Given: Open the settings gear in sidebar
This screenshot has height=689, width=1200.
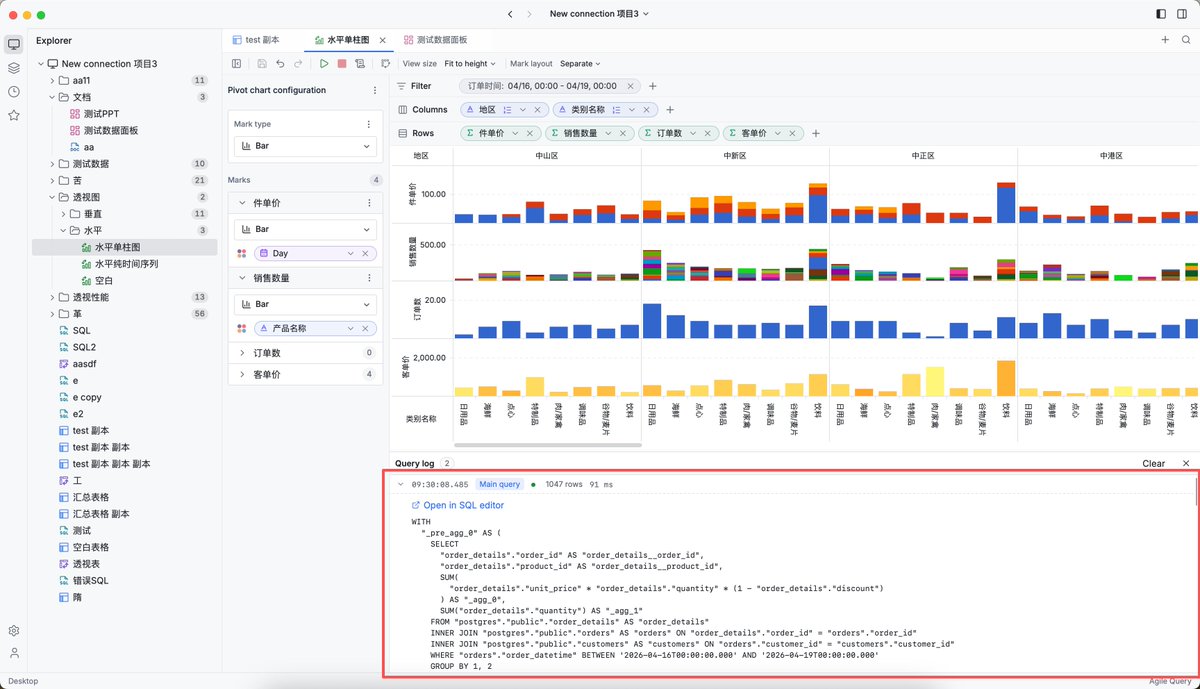Looking at the screenshot, I should pyautogui.click(x=14, y=631).
